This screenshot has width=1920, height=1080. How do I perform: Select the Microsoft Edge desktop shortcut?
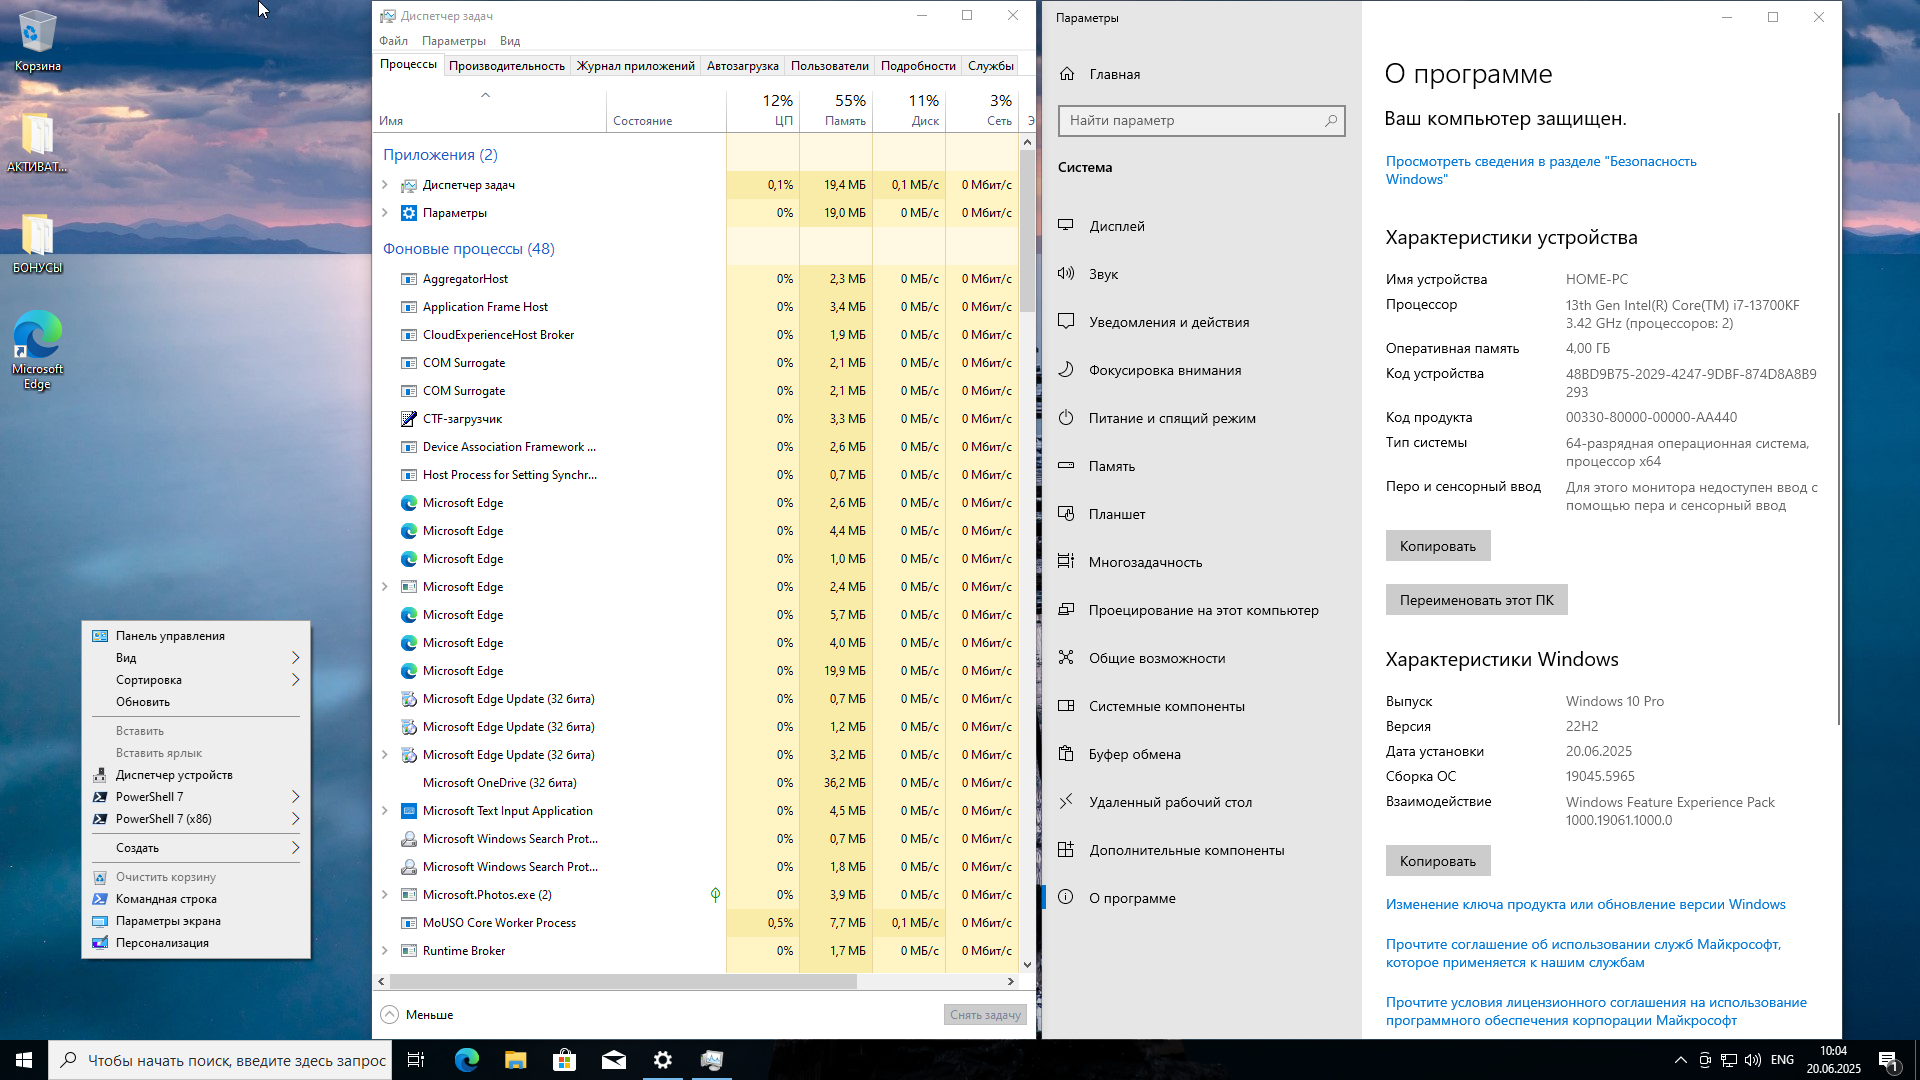click(x=37, y=350)
